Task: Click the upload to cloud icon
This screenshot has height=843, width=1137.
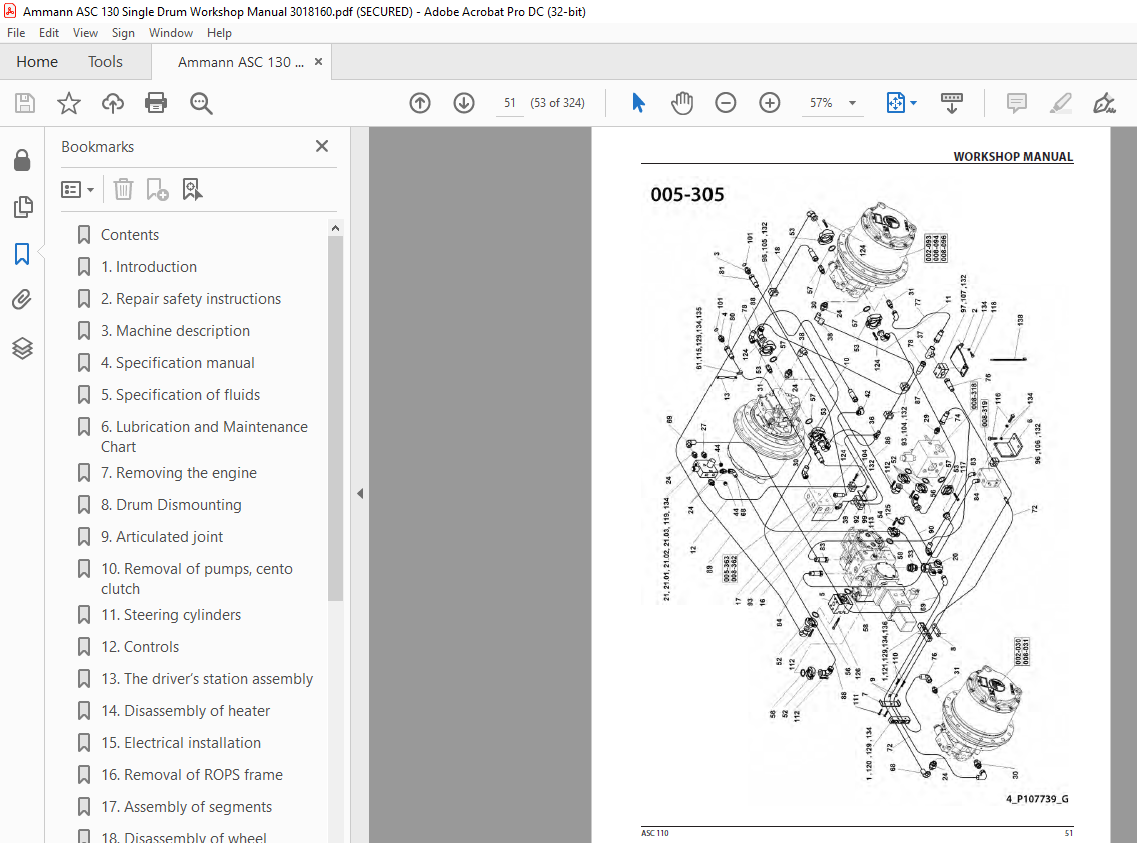Action: 112,103
